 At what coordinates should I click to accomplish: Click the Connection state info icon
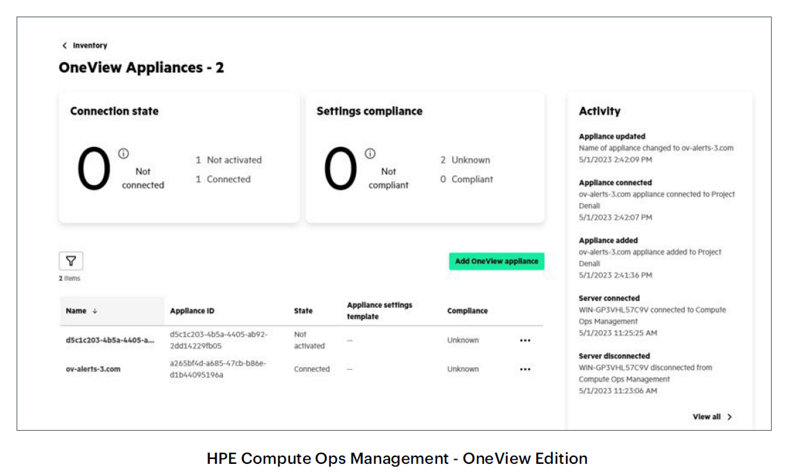(123, 153)
